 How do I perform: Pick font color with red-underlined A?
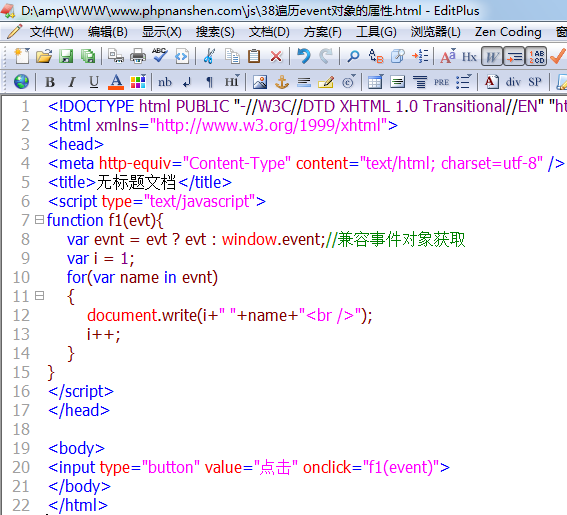(116, 82)
